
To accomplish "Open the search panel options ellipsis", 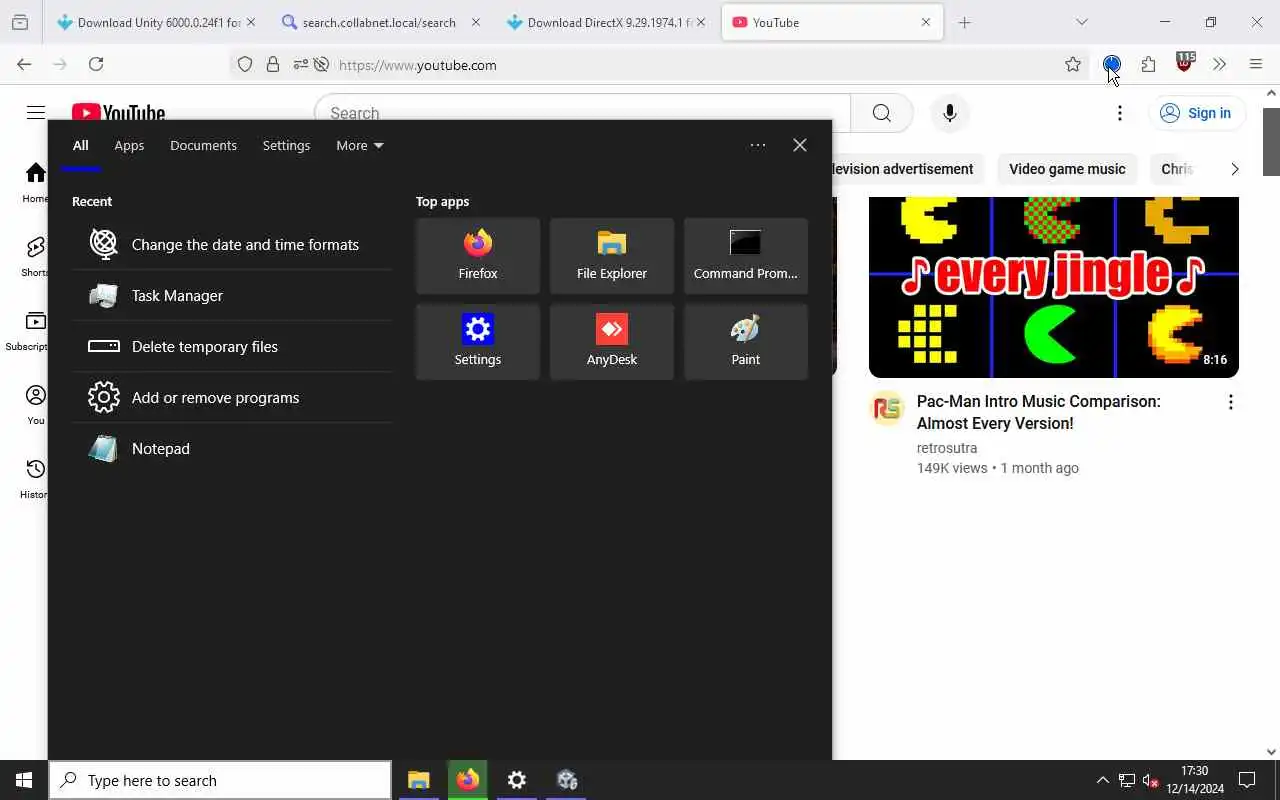I will [758, 145].
